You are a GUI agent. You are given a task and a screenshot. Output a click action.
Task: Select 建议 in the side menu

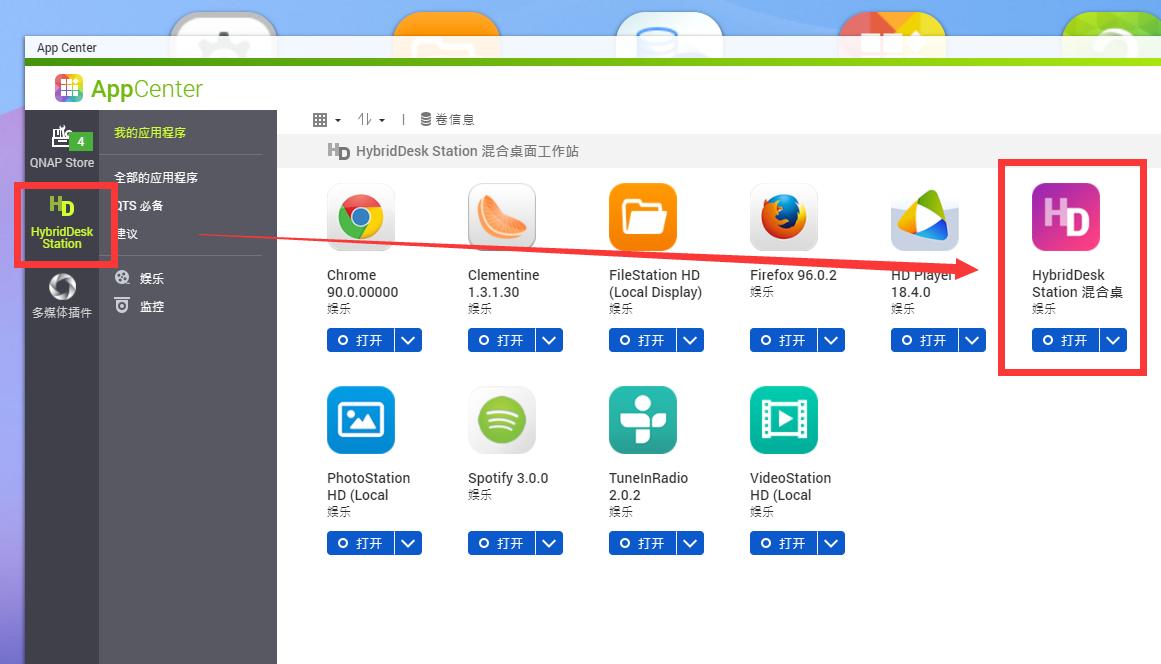tap(127, 234)
